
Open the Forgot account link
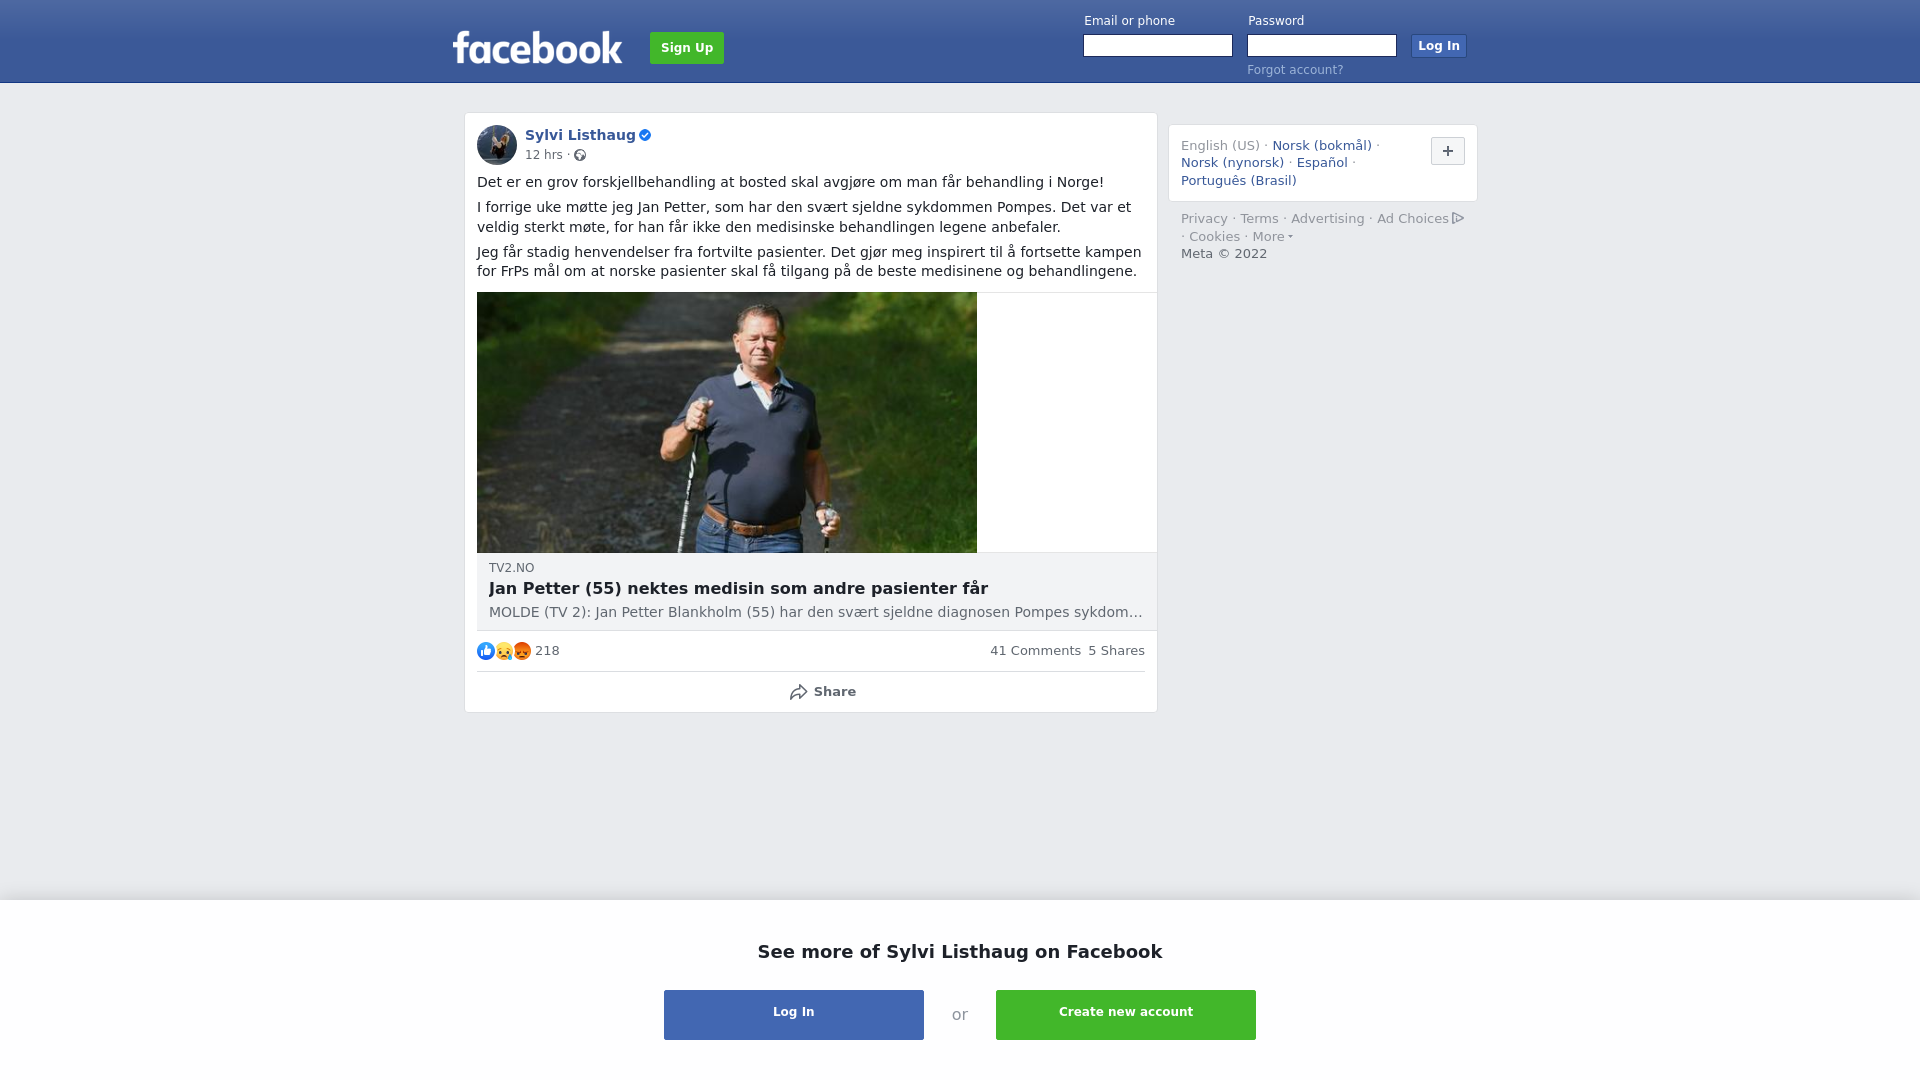tap(1295, 70)
